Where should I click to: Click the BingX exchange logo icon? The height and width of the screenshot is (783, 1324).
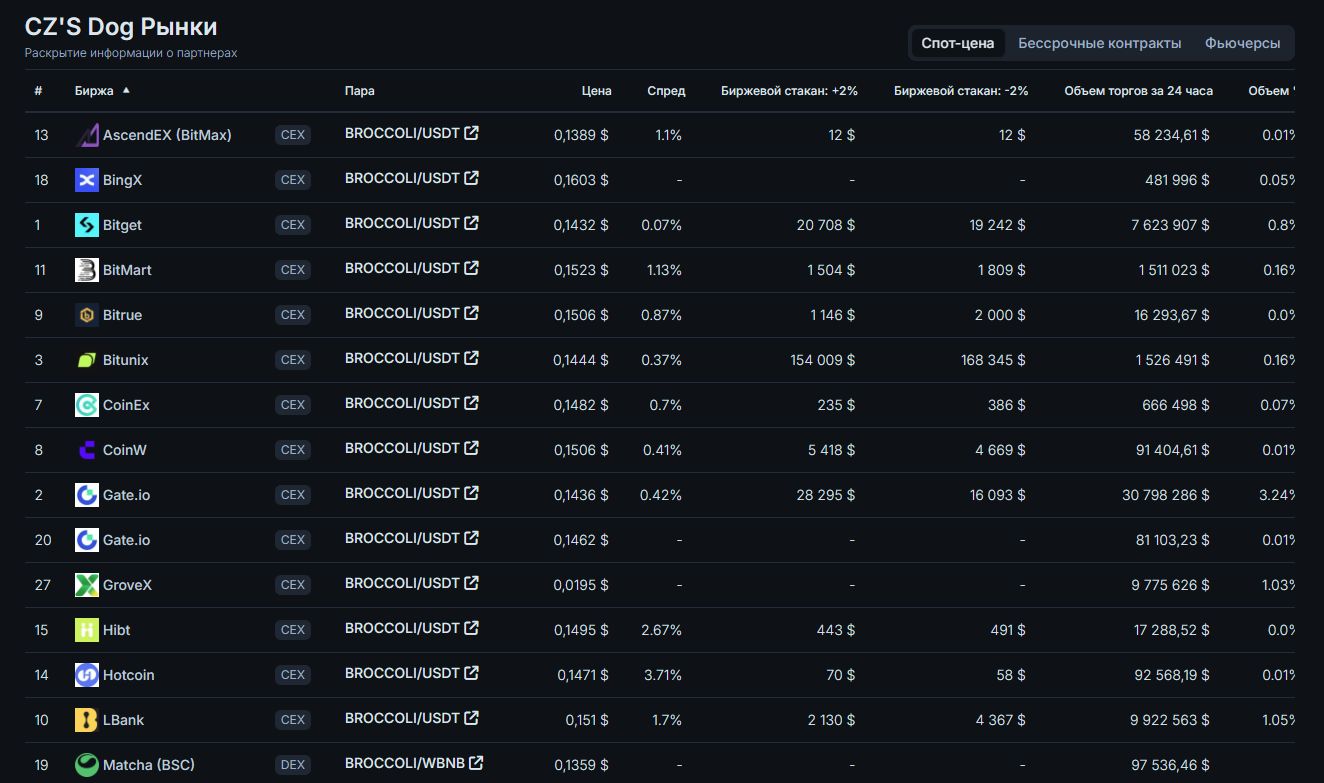point(87,180)
